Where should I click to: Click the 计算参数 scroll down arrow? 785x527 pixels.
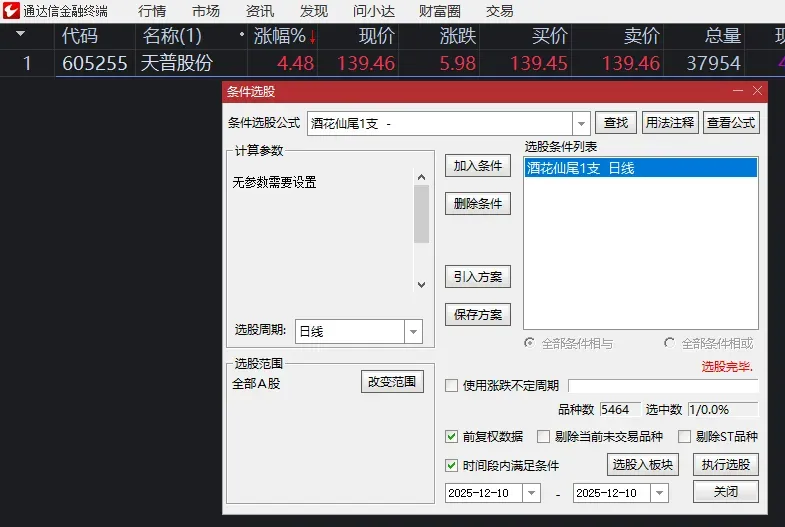tap(422, 284)
